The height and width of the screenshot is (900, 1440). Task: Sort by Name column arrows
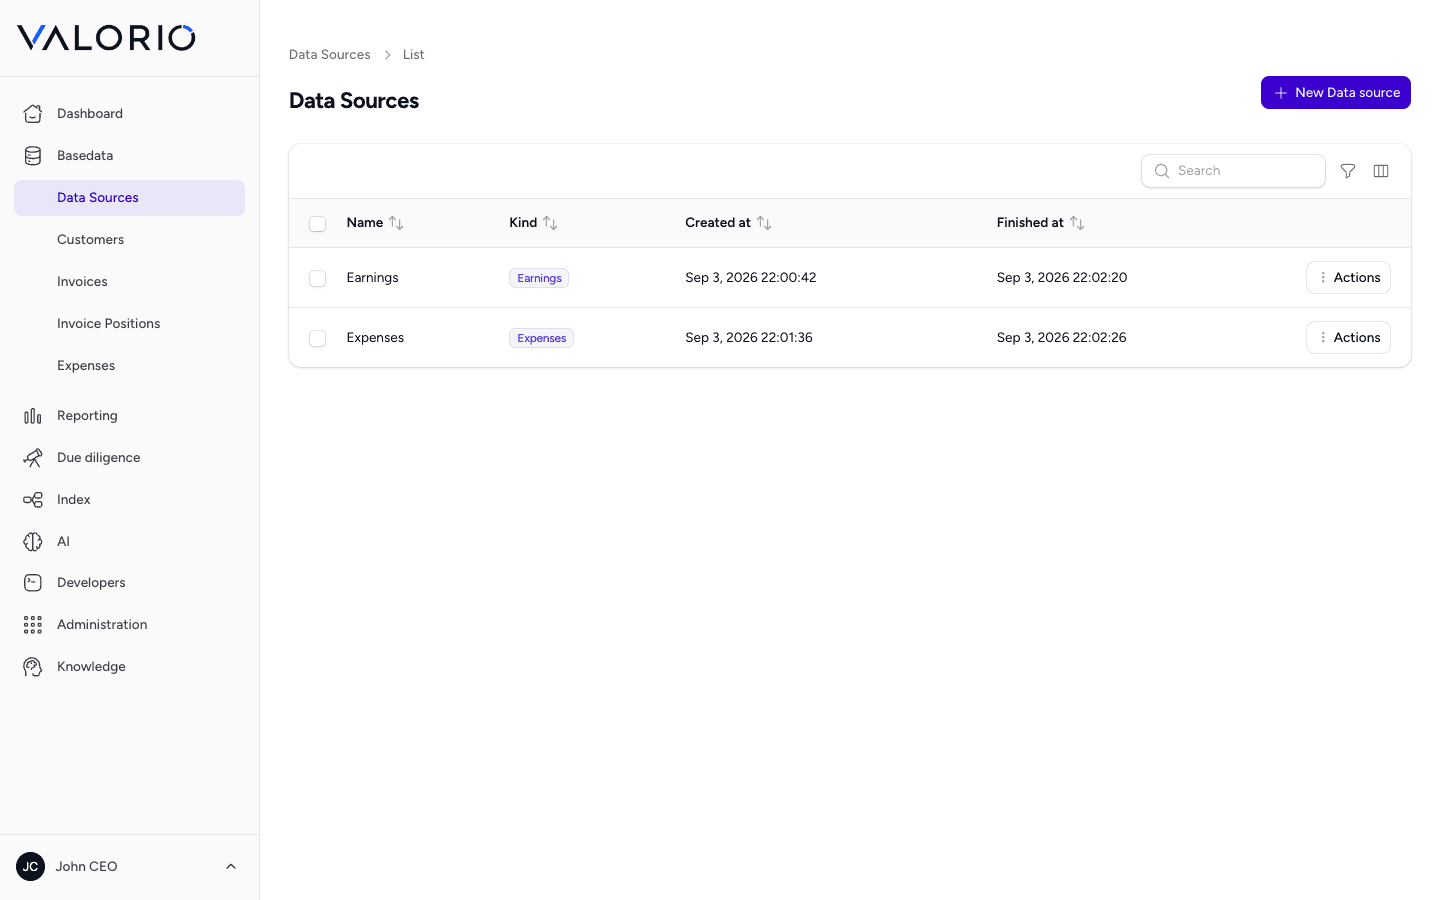click(396, 223)
